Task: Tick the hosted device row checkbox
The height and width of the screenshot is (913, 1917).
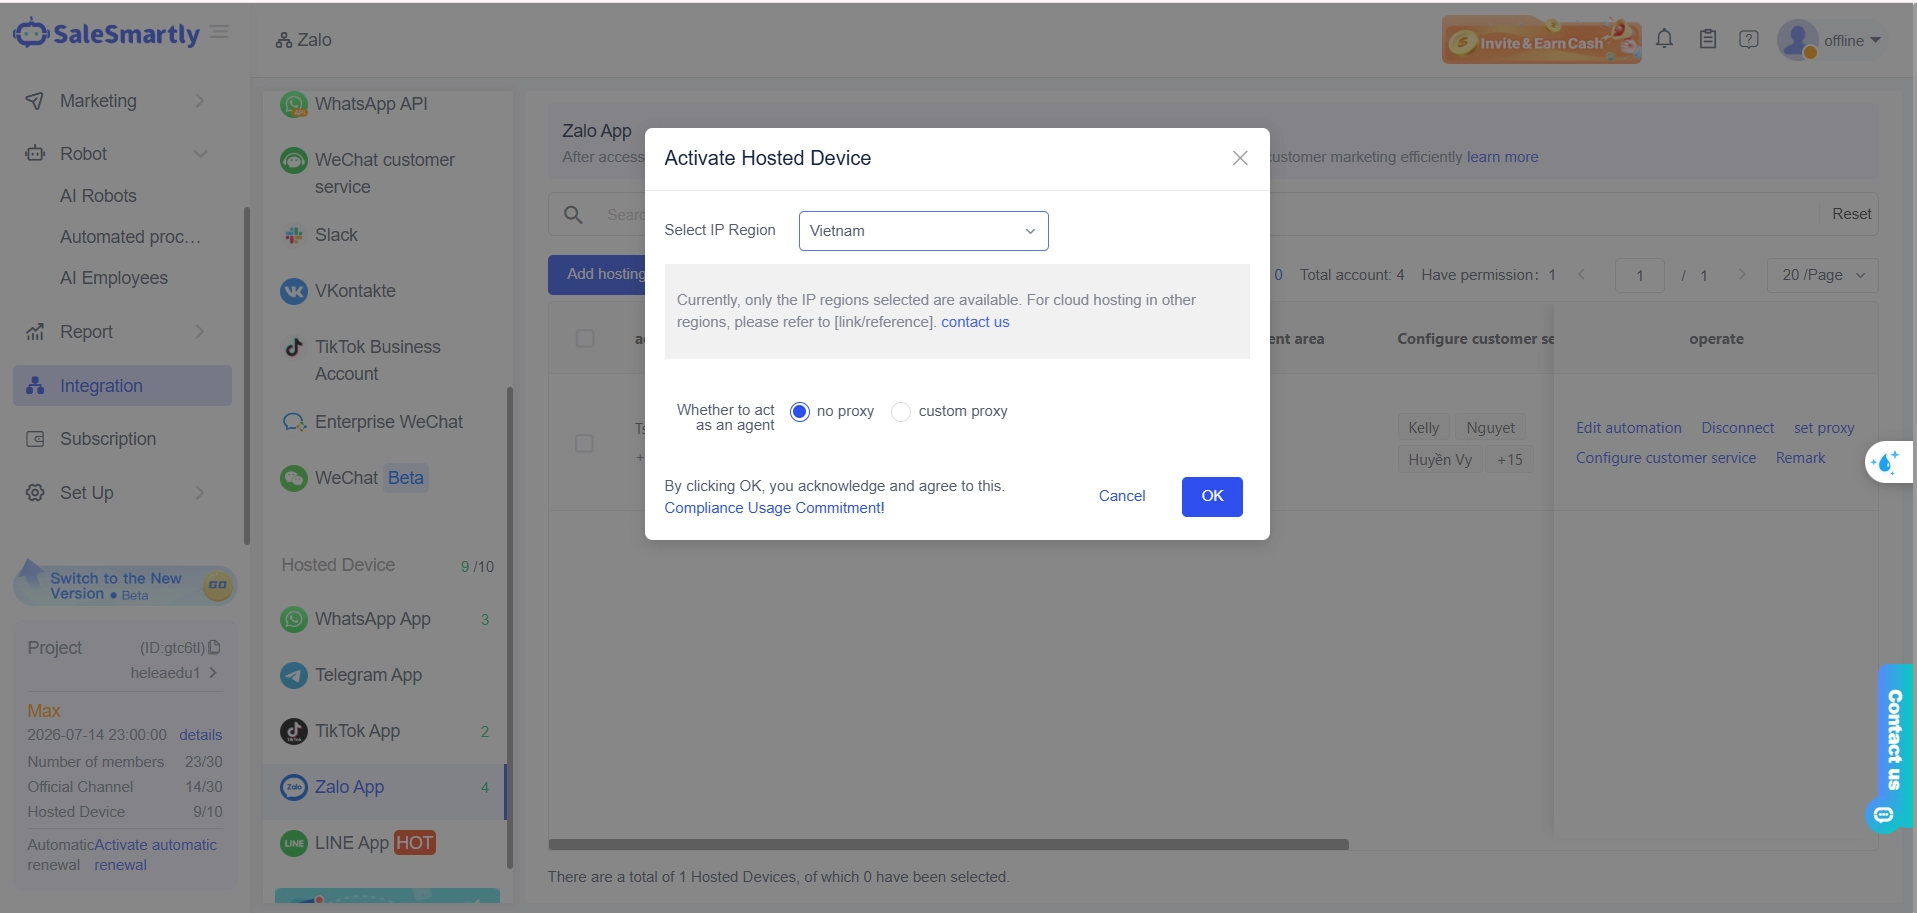Action: coord(584,443)
